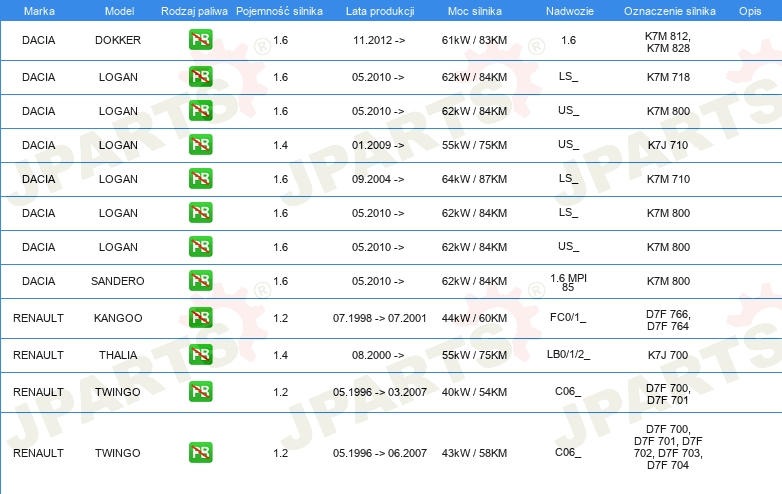Screen dimensions: 782x494
Task: Click the Marka column header
Action: [39, 11]
